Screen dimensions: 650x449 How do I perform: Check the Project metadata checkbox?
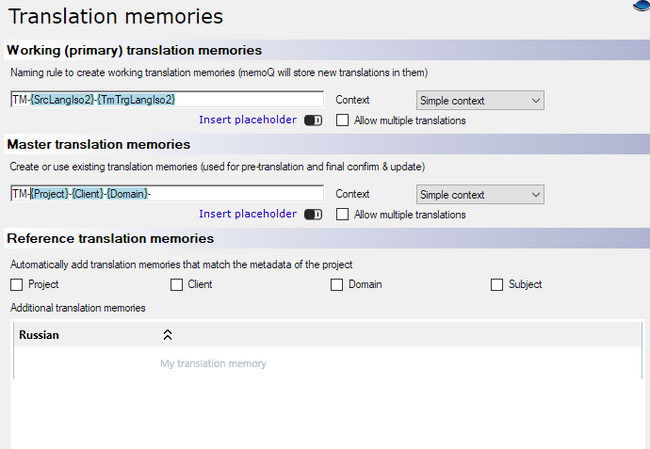coord(16,285)
